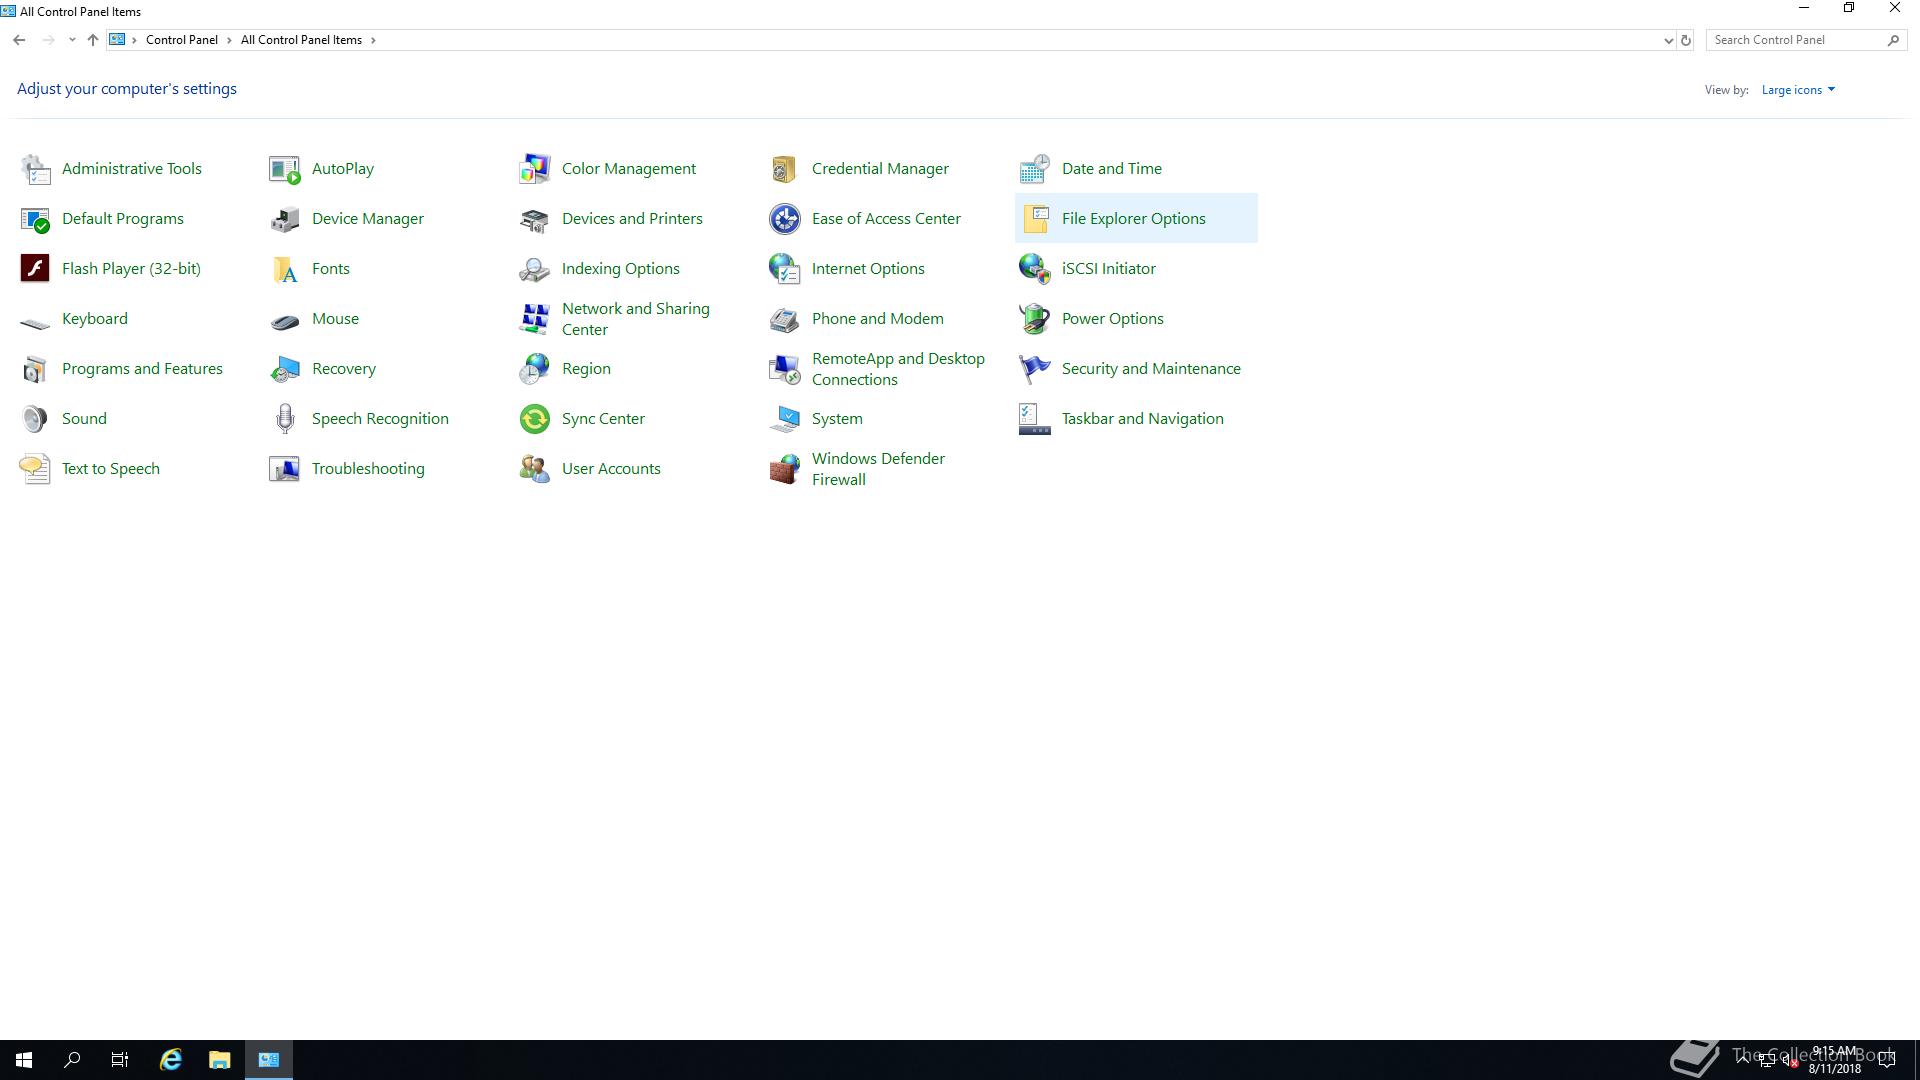Expand the chevron after All Control Panel Items
The height and width of the screenshot is (1080, 1920).
373,40
